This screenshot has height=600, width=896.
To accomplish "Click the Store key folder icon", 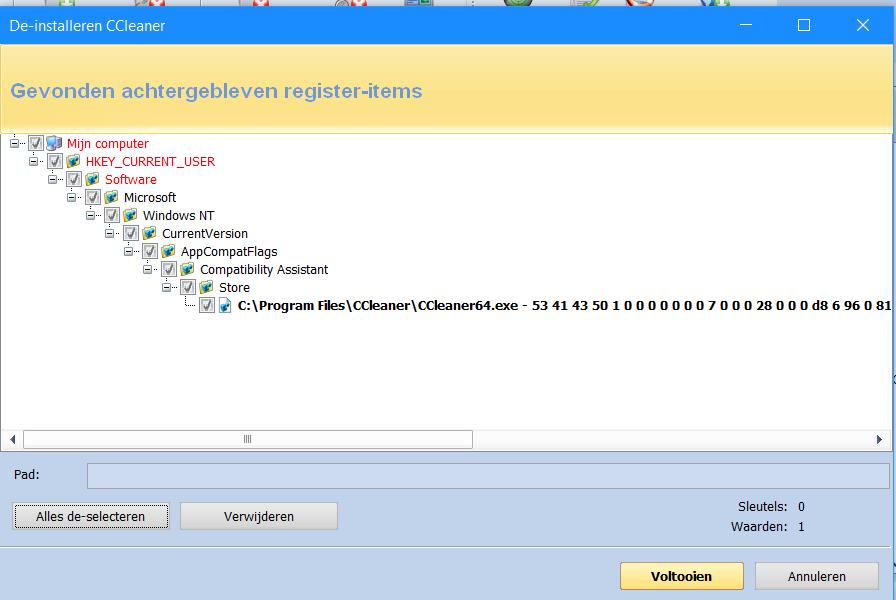I will click(206, 287).
